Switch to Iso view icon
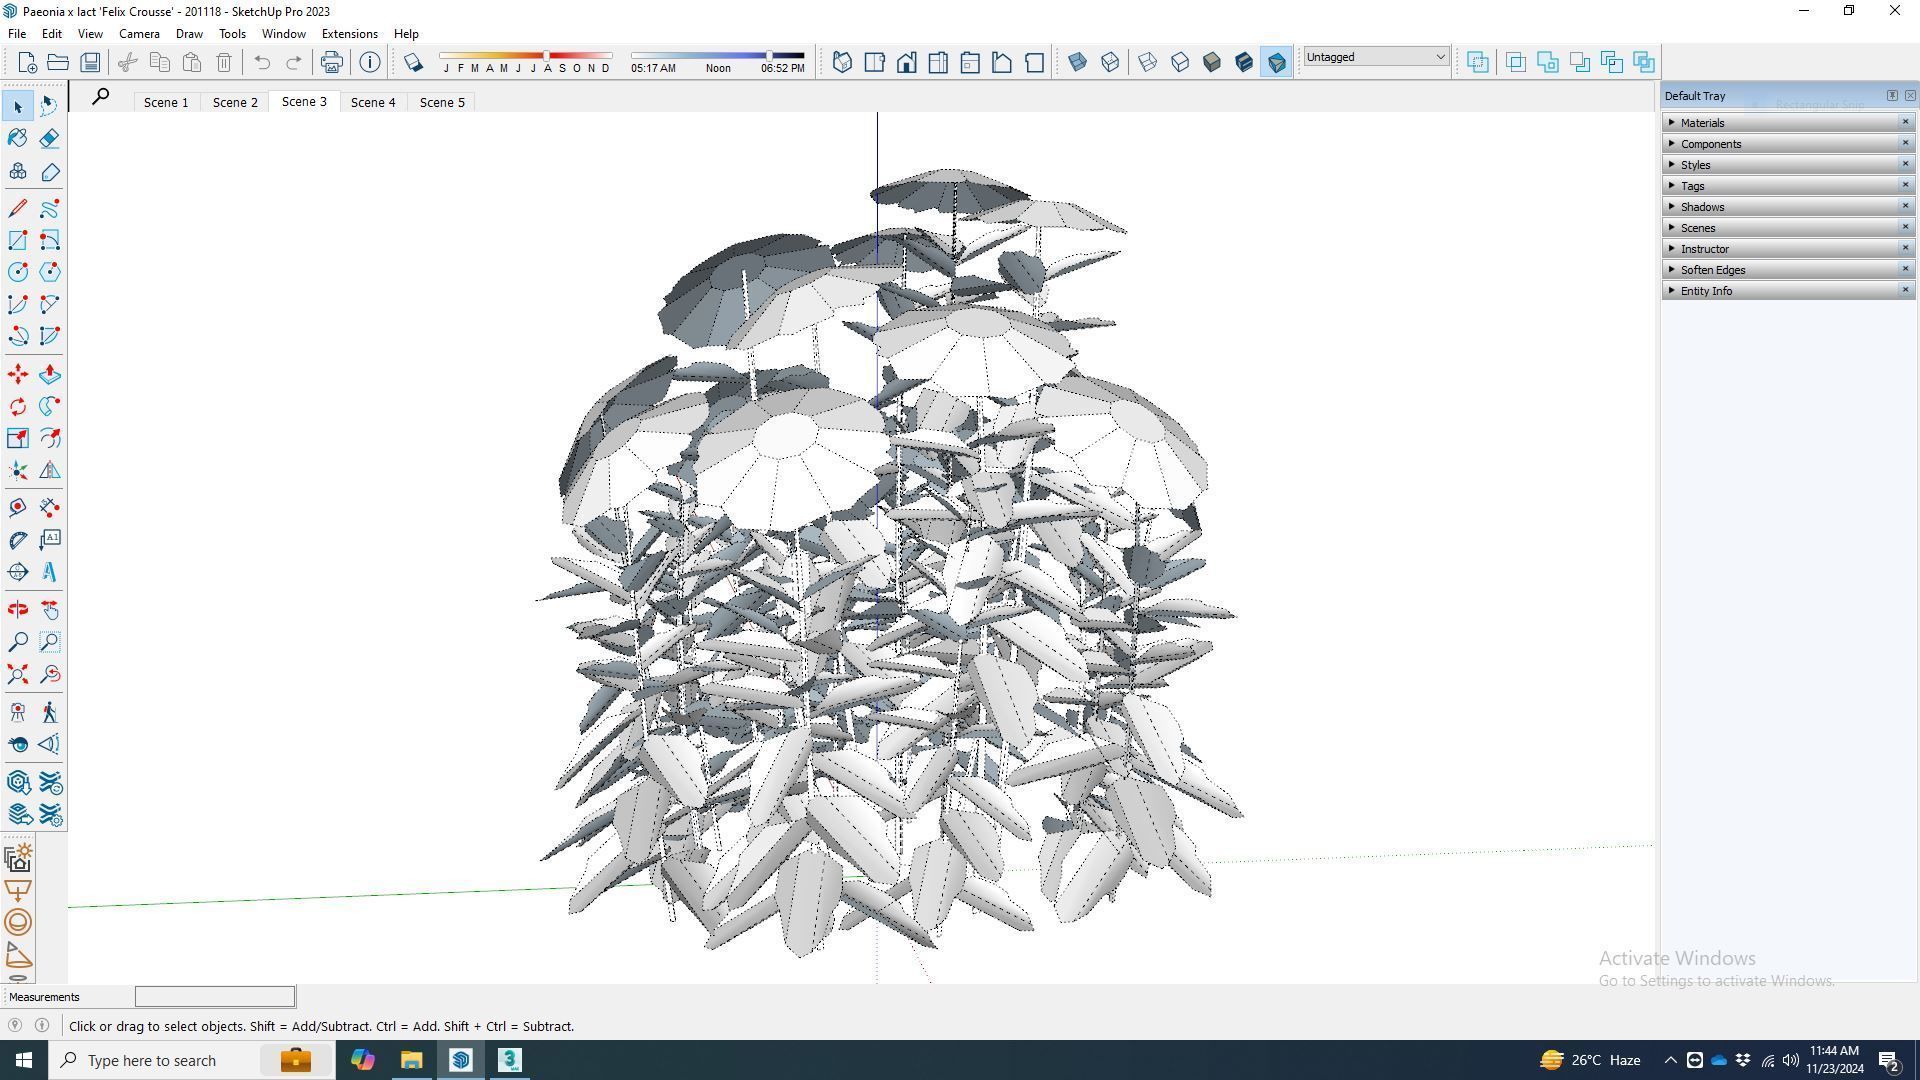This screenshot has width=1920, height=1080. 842,62
